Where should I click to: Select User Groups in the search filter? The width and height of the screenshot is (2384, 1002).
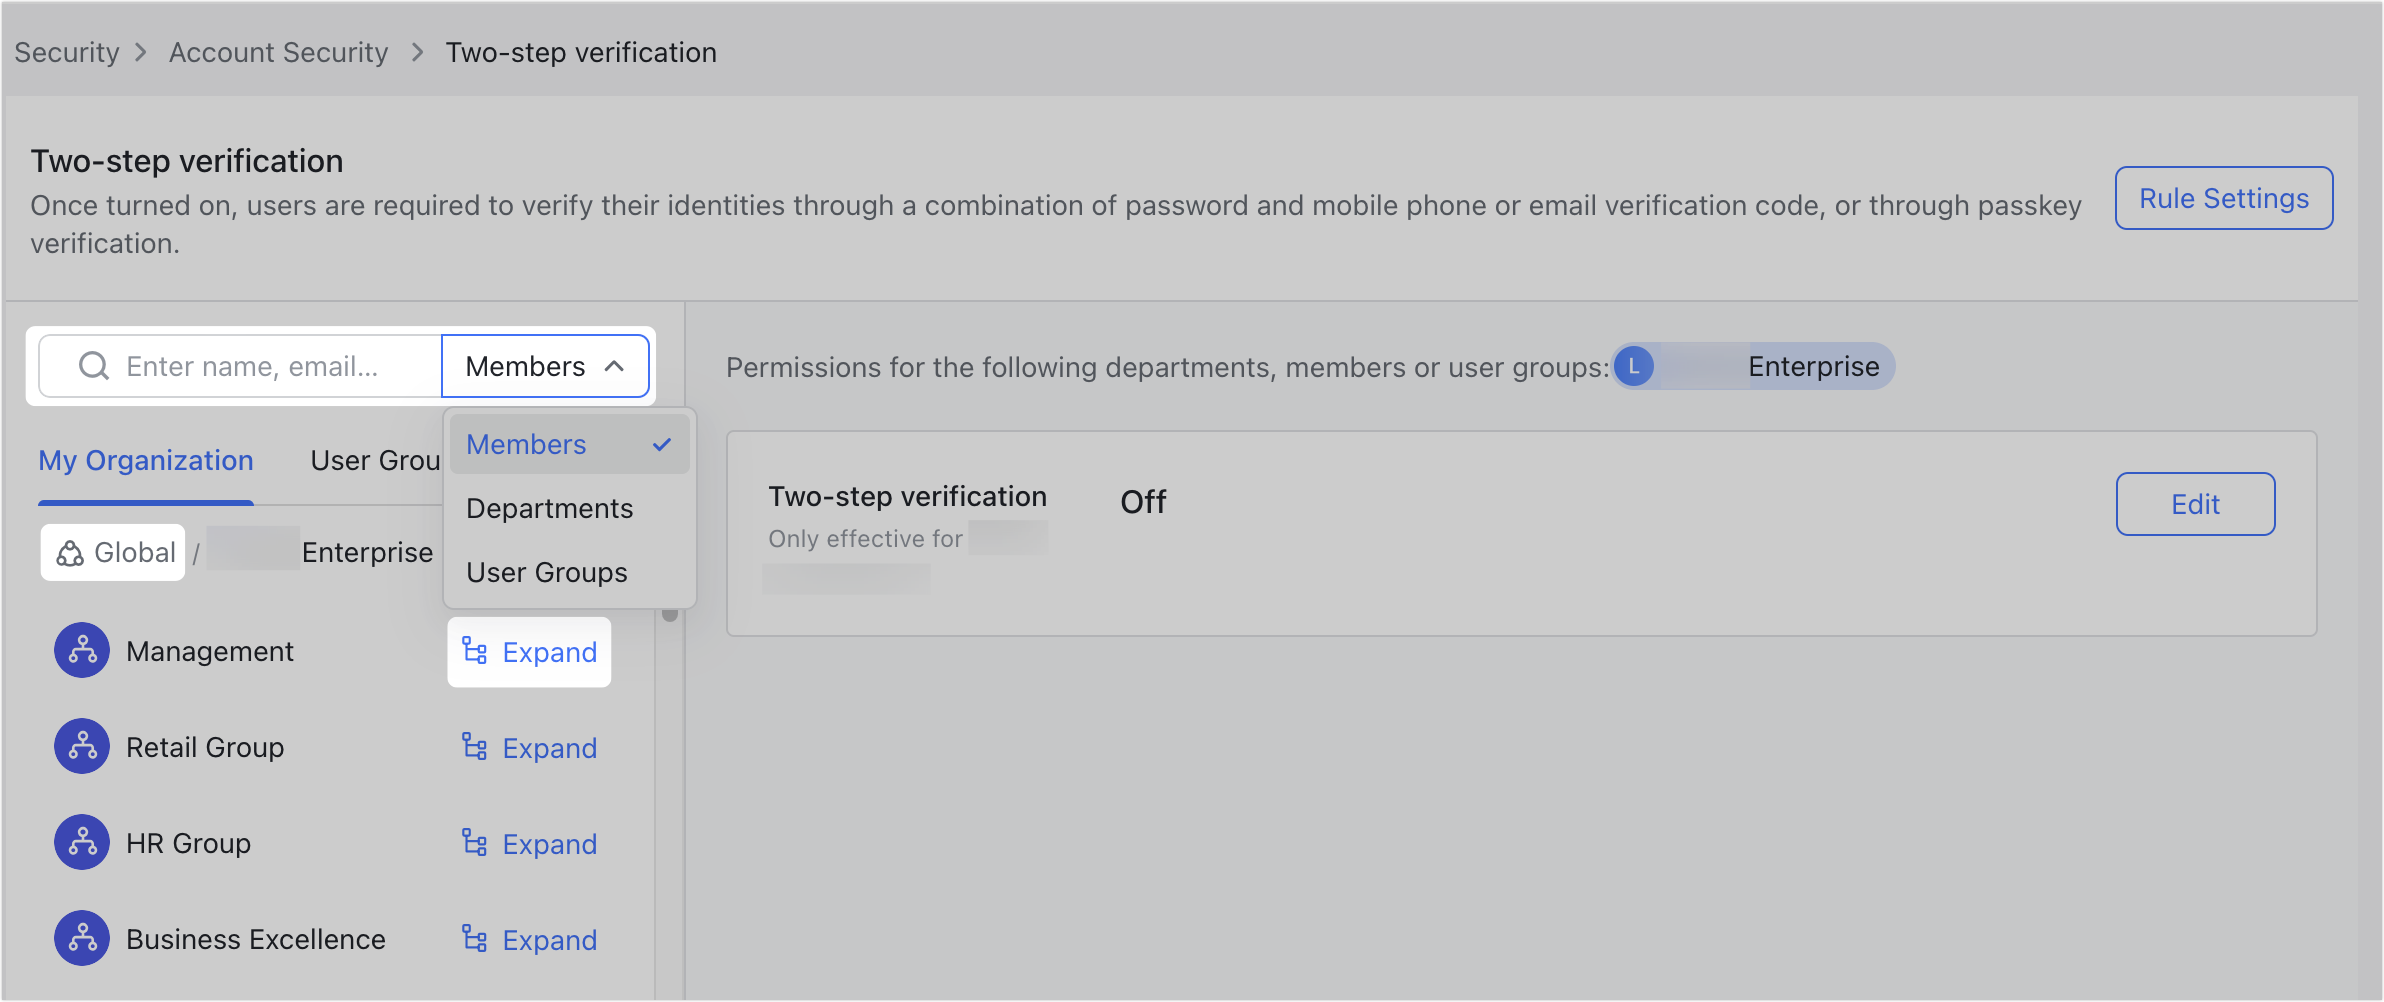546,572
